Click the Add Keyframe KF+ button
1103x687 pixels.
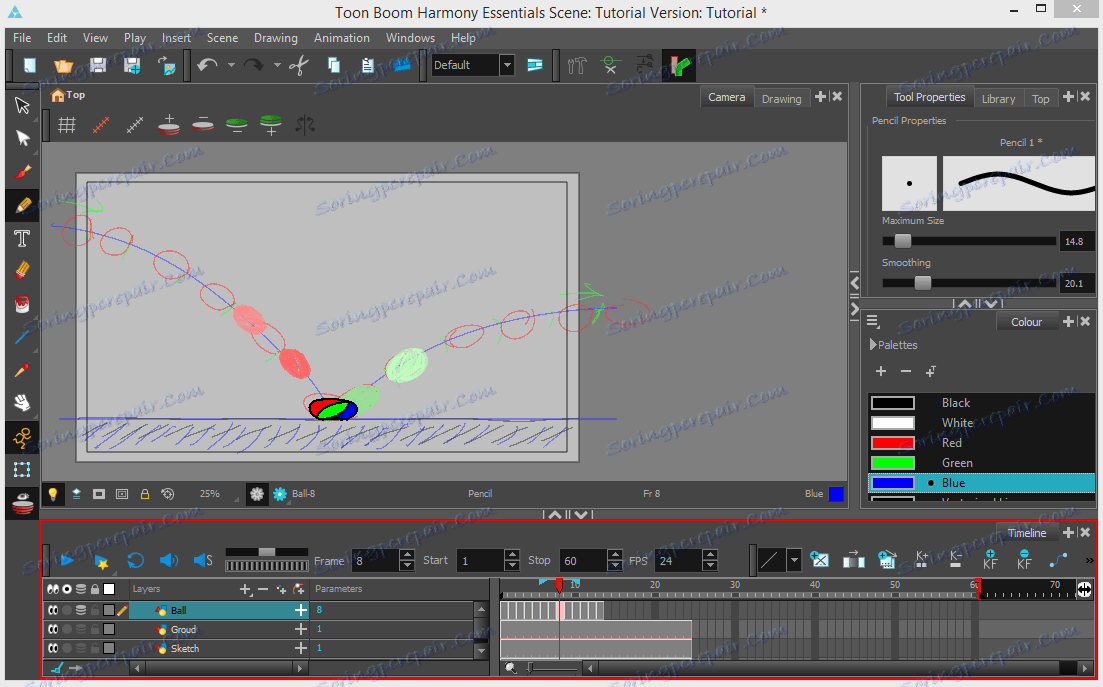tap(990, 560)
